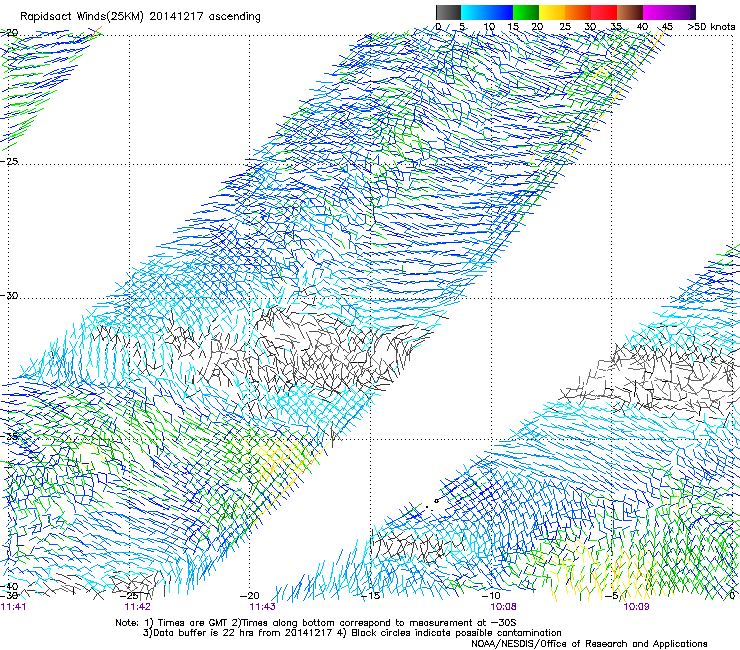Pick the orange 25-30 knots legend color
Image resolution: width=740 pixels, height=650 pixels.
(578, 12)
